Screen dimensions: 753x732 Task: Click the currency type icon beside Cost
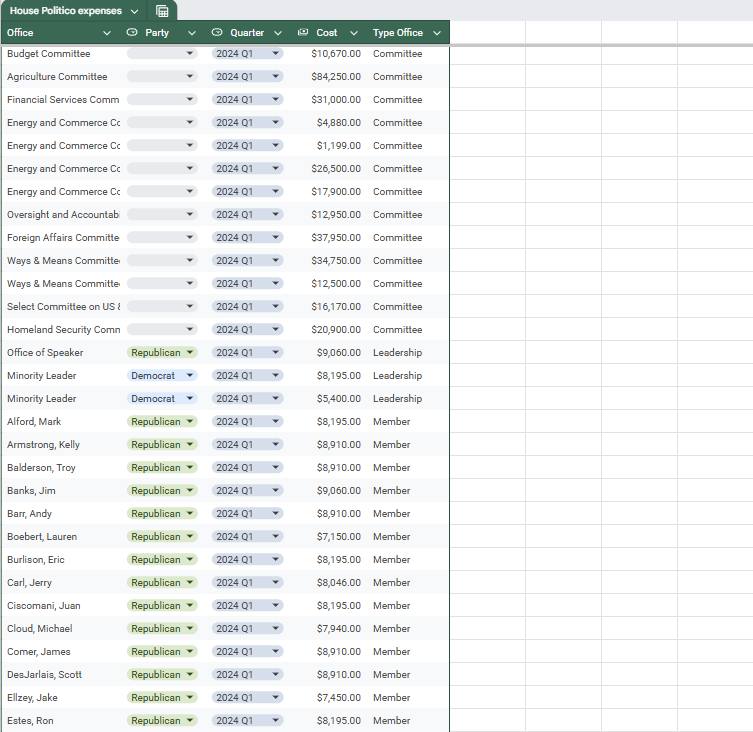(x=303, y=33)
